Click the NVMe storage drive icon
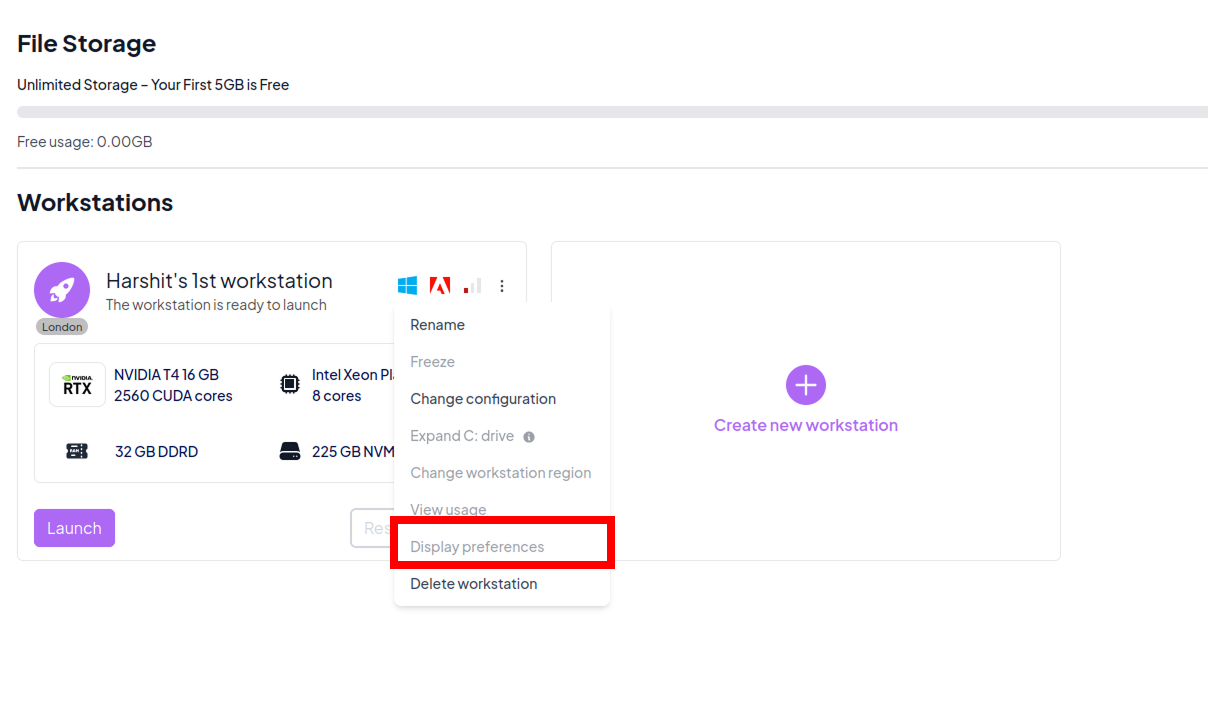 (289, 451)
